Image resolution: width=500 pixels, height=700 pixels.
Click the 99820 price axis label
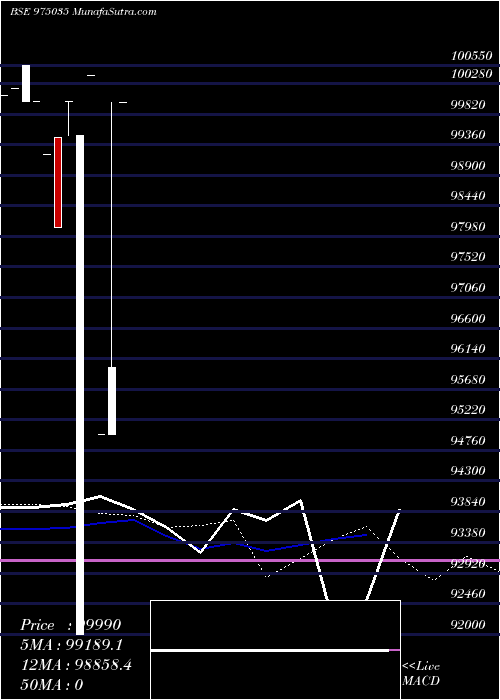468,104
